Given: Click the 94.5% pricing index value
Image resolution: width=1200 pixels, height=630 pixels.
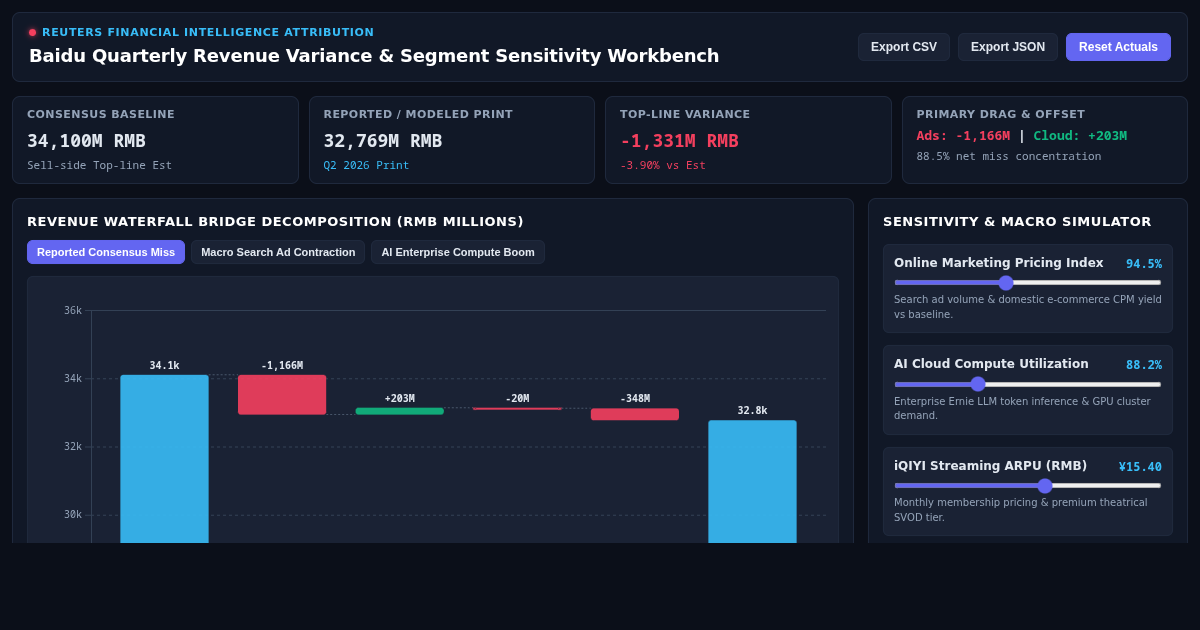Looking at the screenshot, I should [1144, 264].
